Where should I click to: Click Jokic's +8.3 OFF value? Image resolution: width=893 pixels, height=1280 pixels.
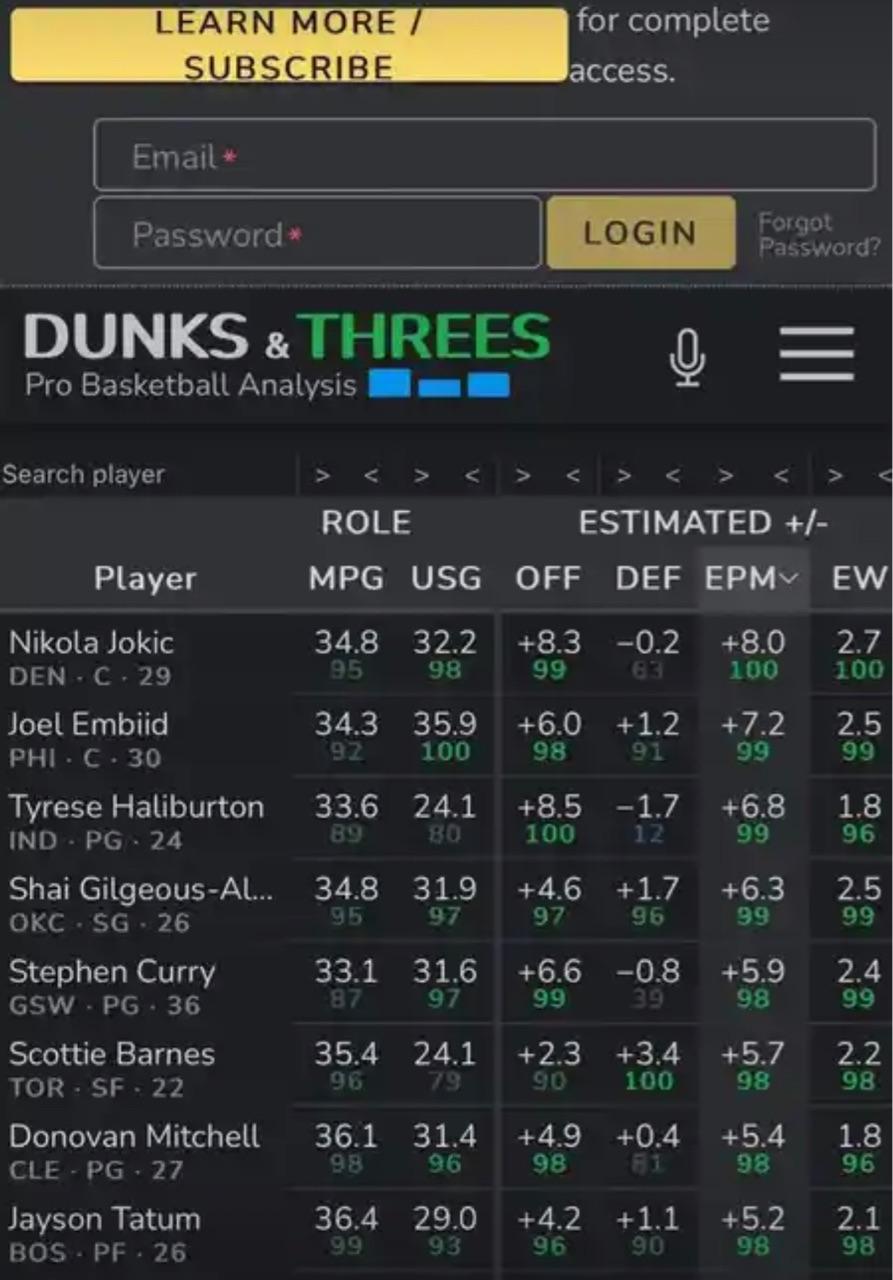tap(550, 642)
